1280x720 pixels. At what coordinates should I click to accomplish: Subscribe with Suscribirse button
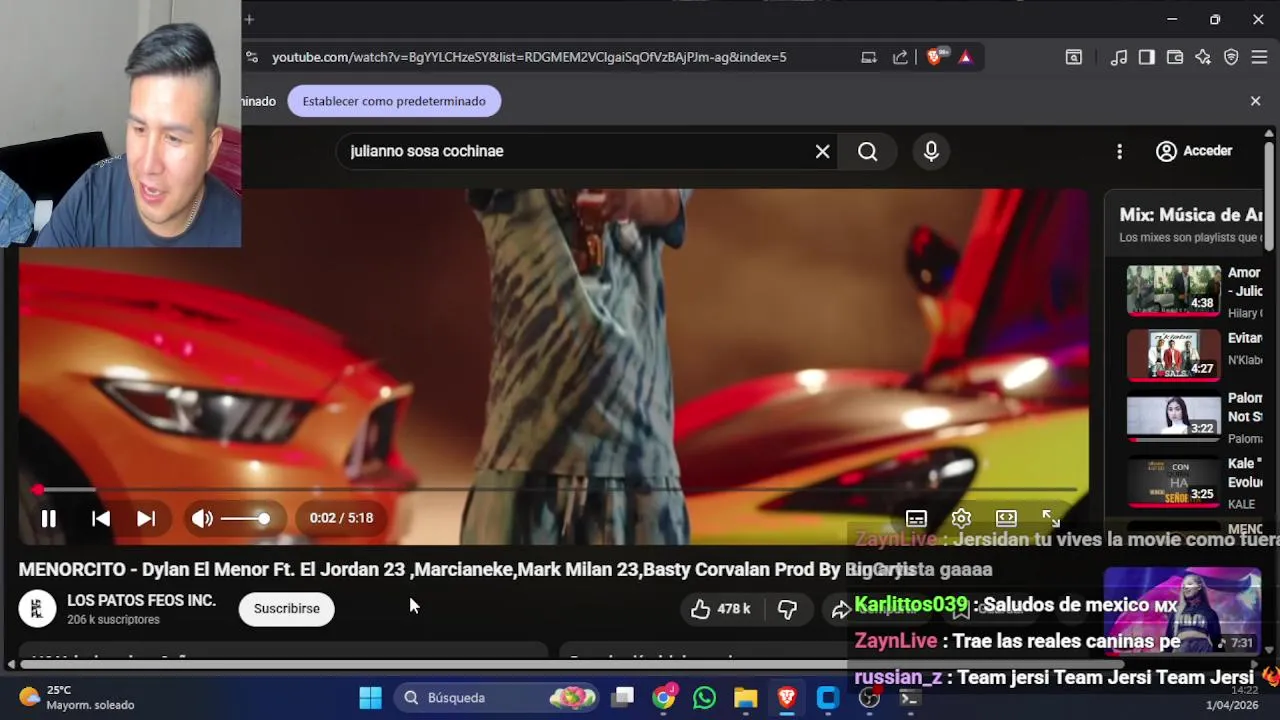pos(287,608)
